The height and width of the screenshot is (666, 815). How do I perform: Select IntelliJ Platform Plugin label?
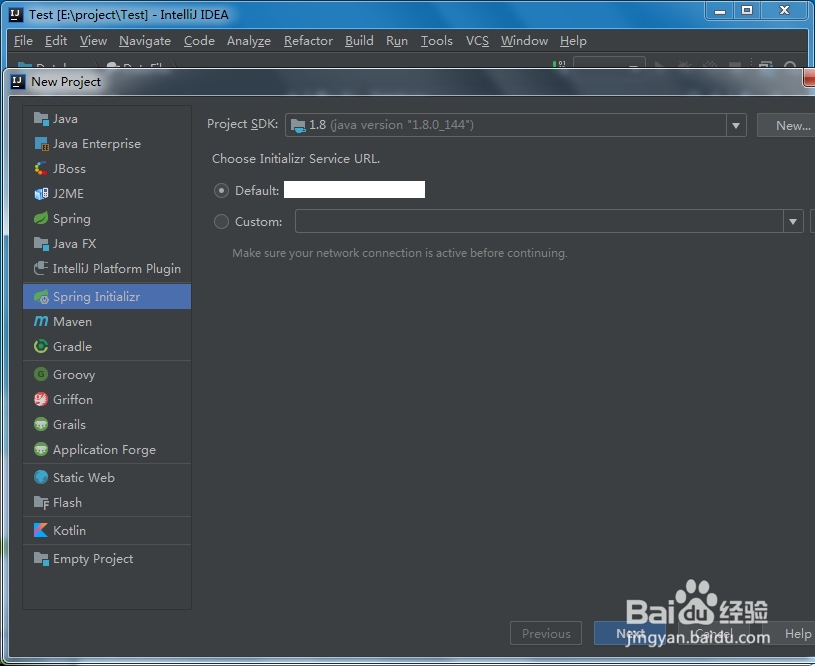coord(117,268)
